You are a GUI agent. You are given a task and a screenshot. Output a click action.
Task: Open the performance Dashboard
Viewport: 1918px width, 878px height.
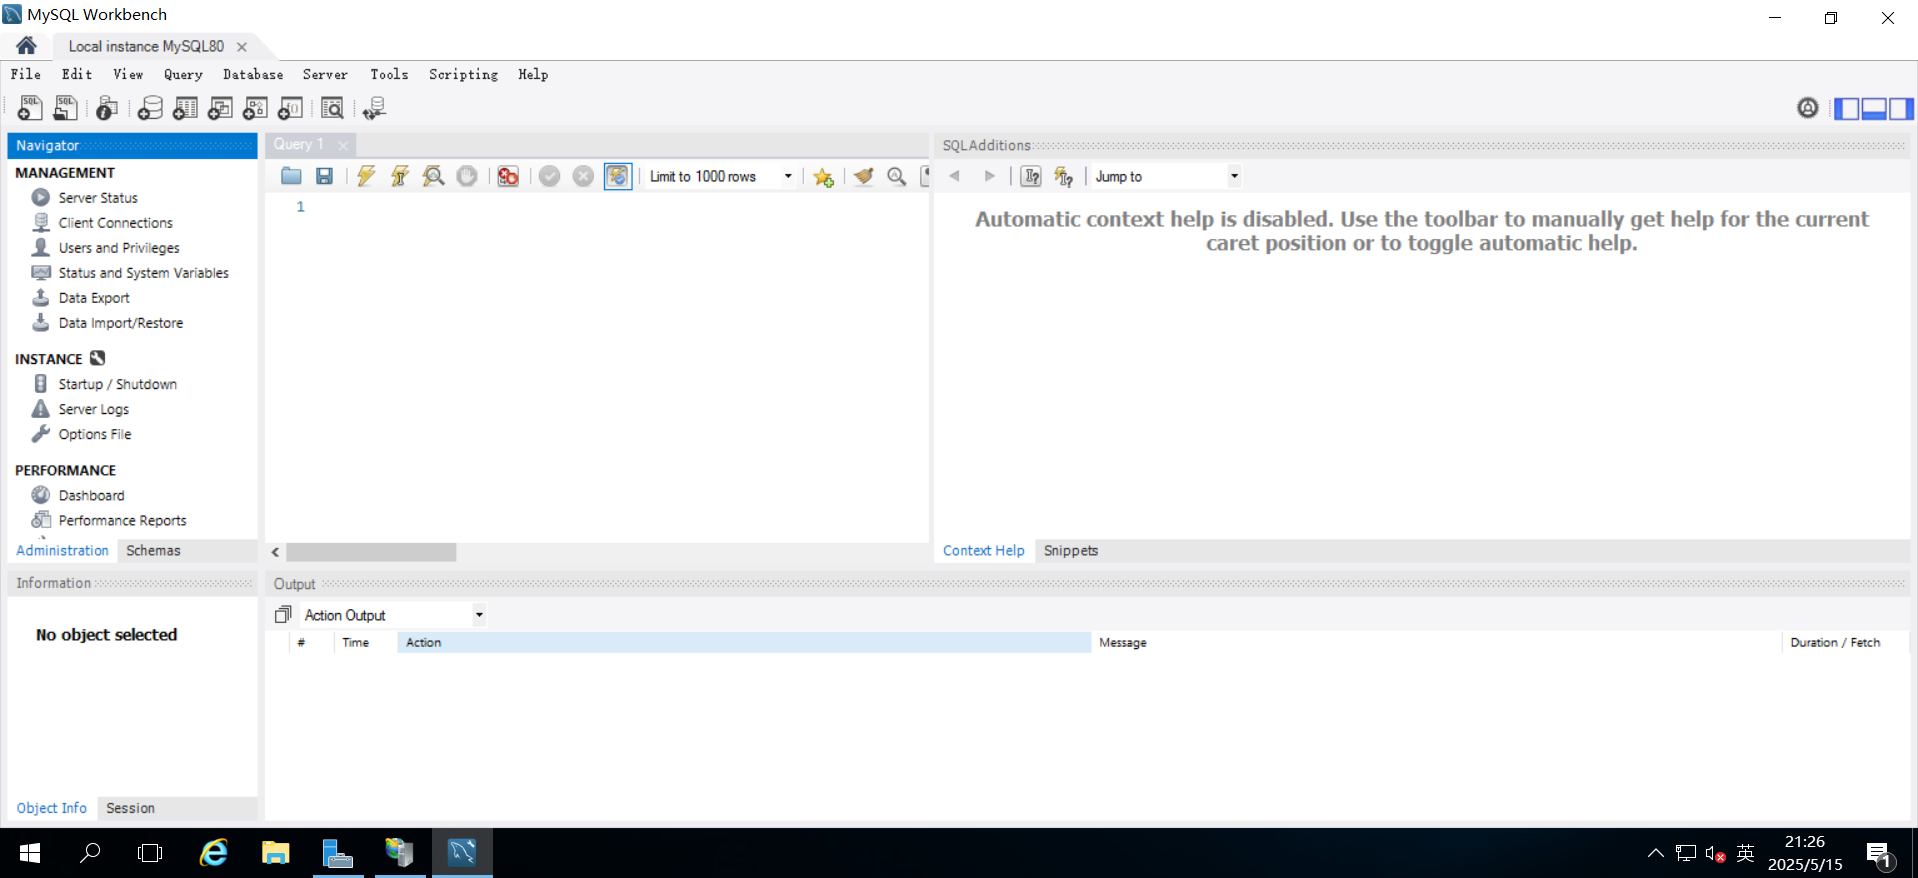[x=91, y=495]
